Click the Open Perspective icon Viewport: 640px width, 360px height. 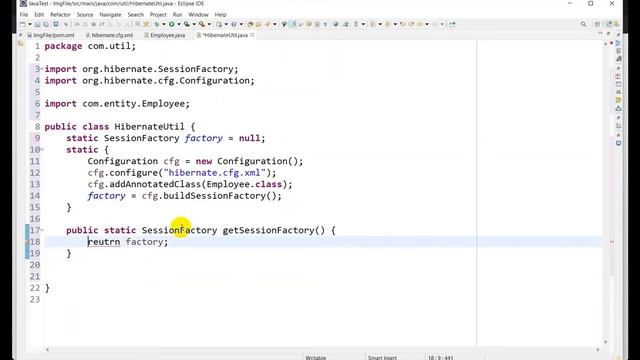[x=597, y=24]
